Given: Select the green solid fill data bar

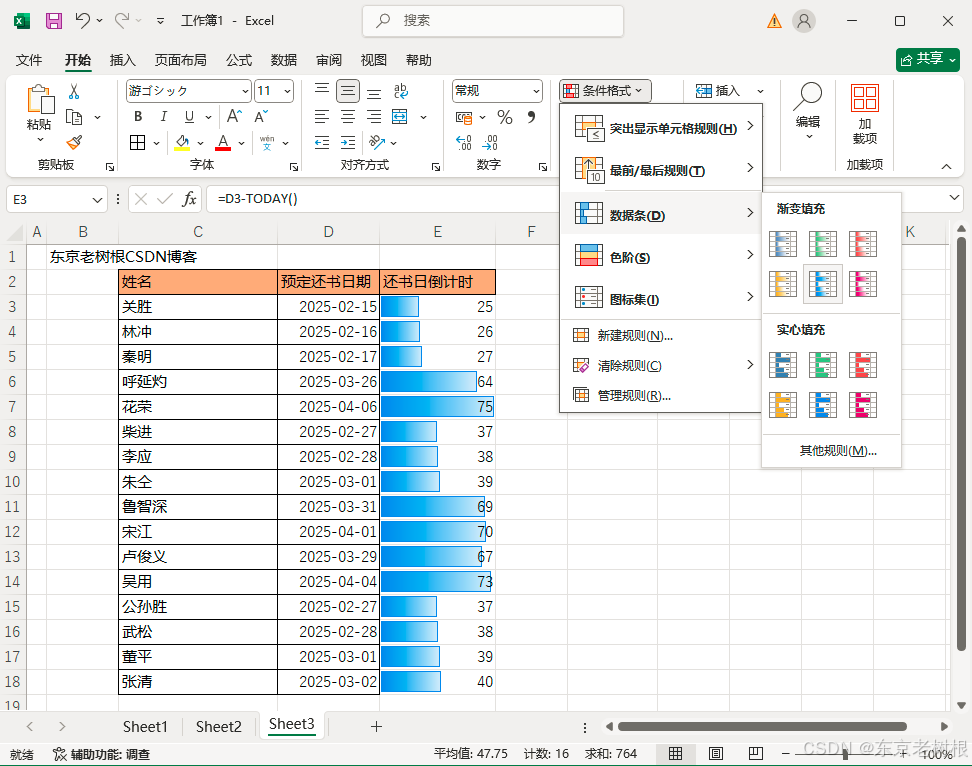Looking at the screenshot, I should click(x=823, y=364).
